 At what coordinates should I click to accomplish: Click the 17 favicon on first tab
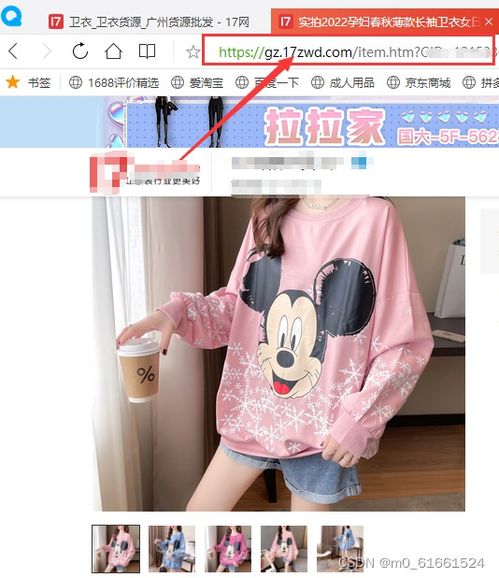pos(56,22)
